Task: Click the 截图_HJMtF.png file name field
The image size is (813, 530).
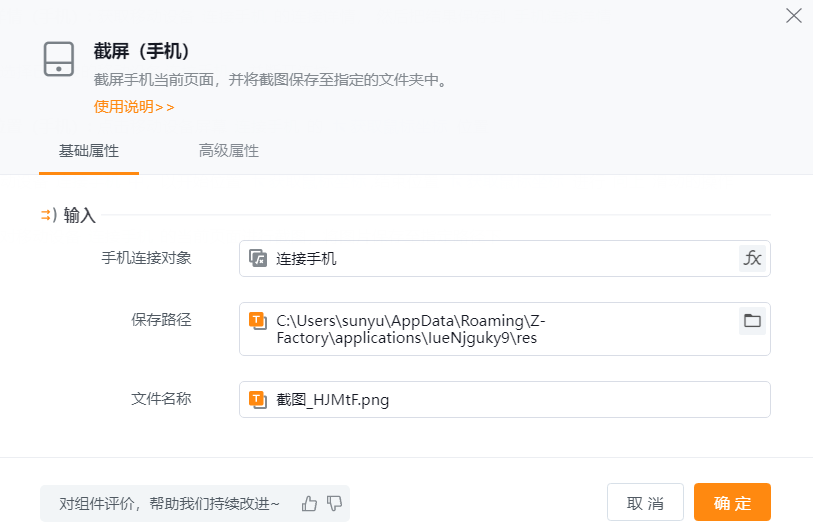Action: pyautogui.click(x=500, y=400)
